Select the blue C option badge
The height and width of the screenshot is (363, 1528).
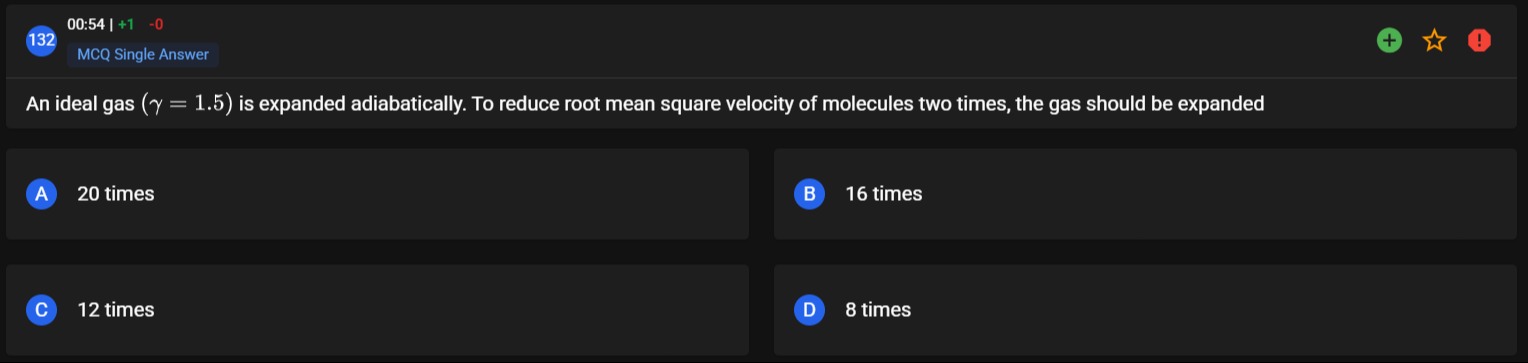(x=41, y=310)
